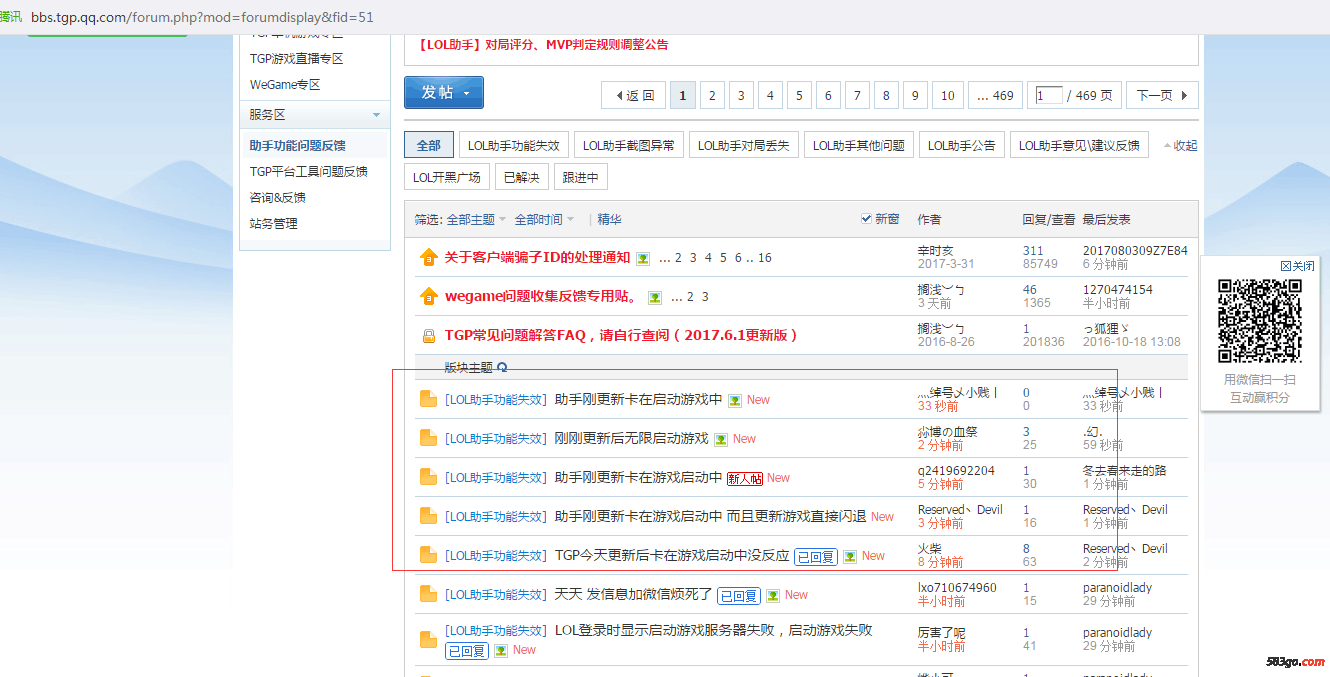Click the folder icon of 而且更新游戏直接闪退 thread
Viewport: 1330px width, 677px height.
[429, 517]
